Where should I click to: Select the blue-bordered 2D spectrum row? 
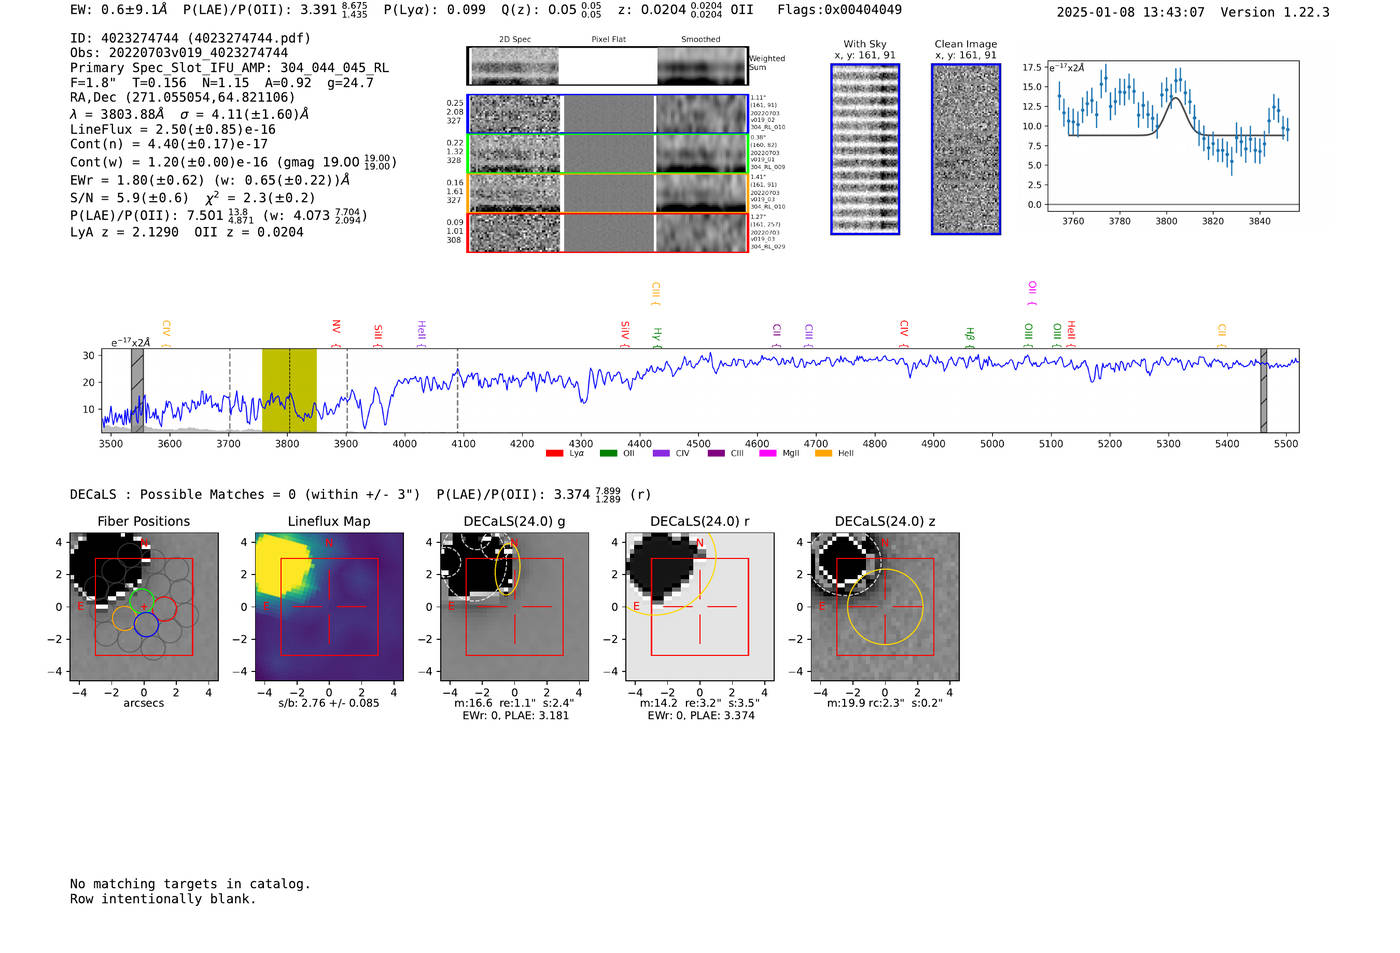coord(608,114)
